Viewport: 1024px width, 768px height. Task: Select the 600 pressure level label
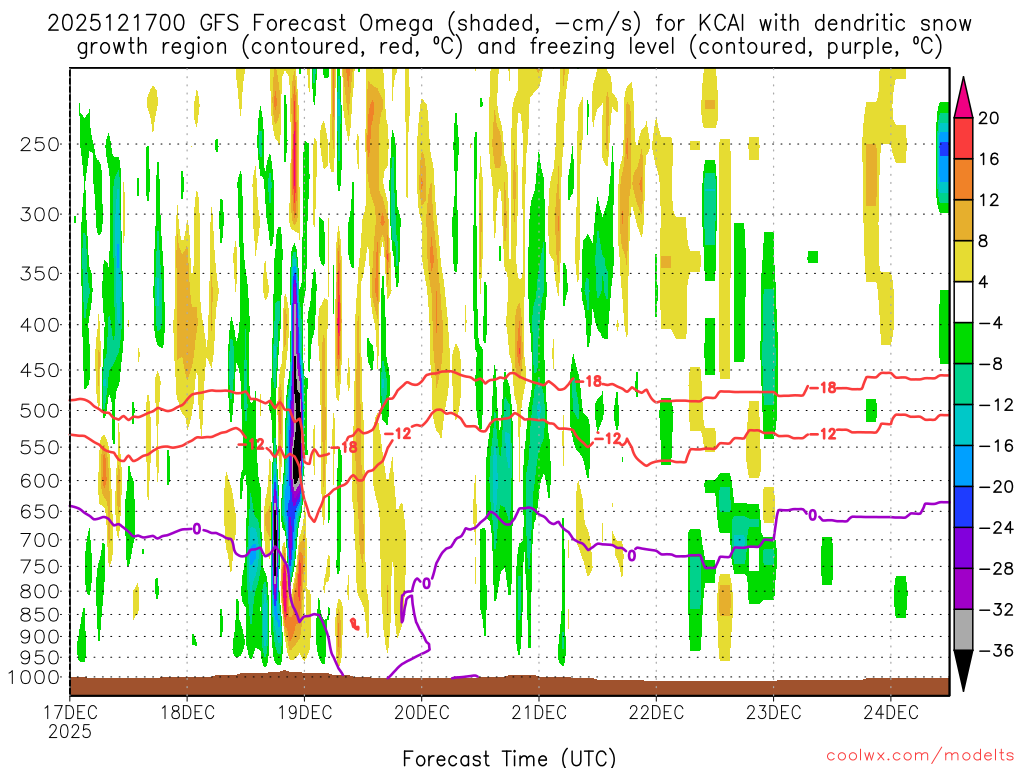click(x=40, y=481)
